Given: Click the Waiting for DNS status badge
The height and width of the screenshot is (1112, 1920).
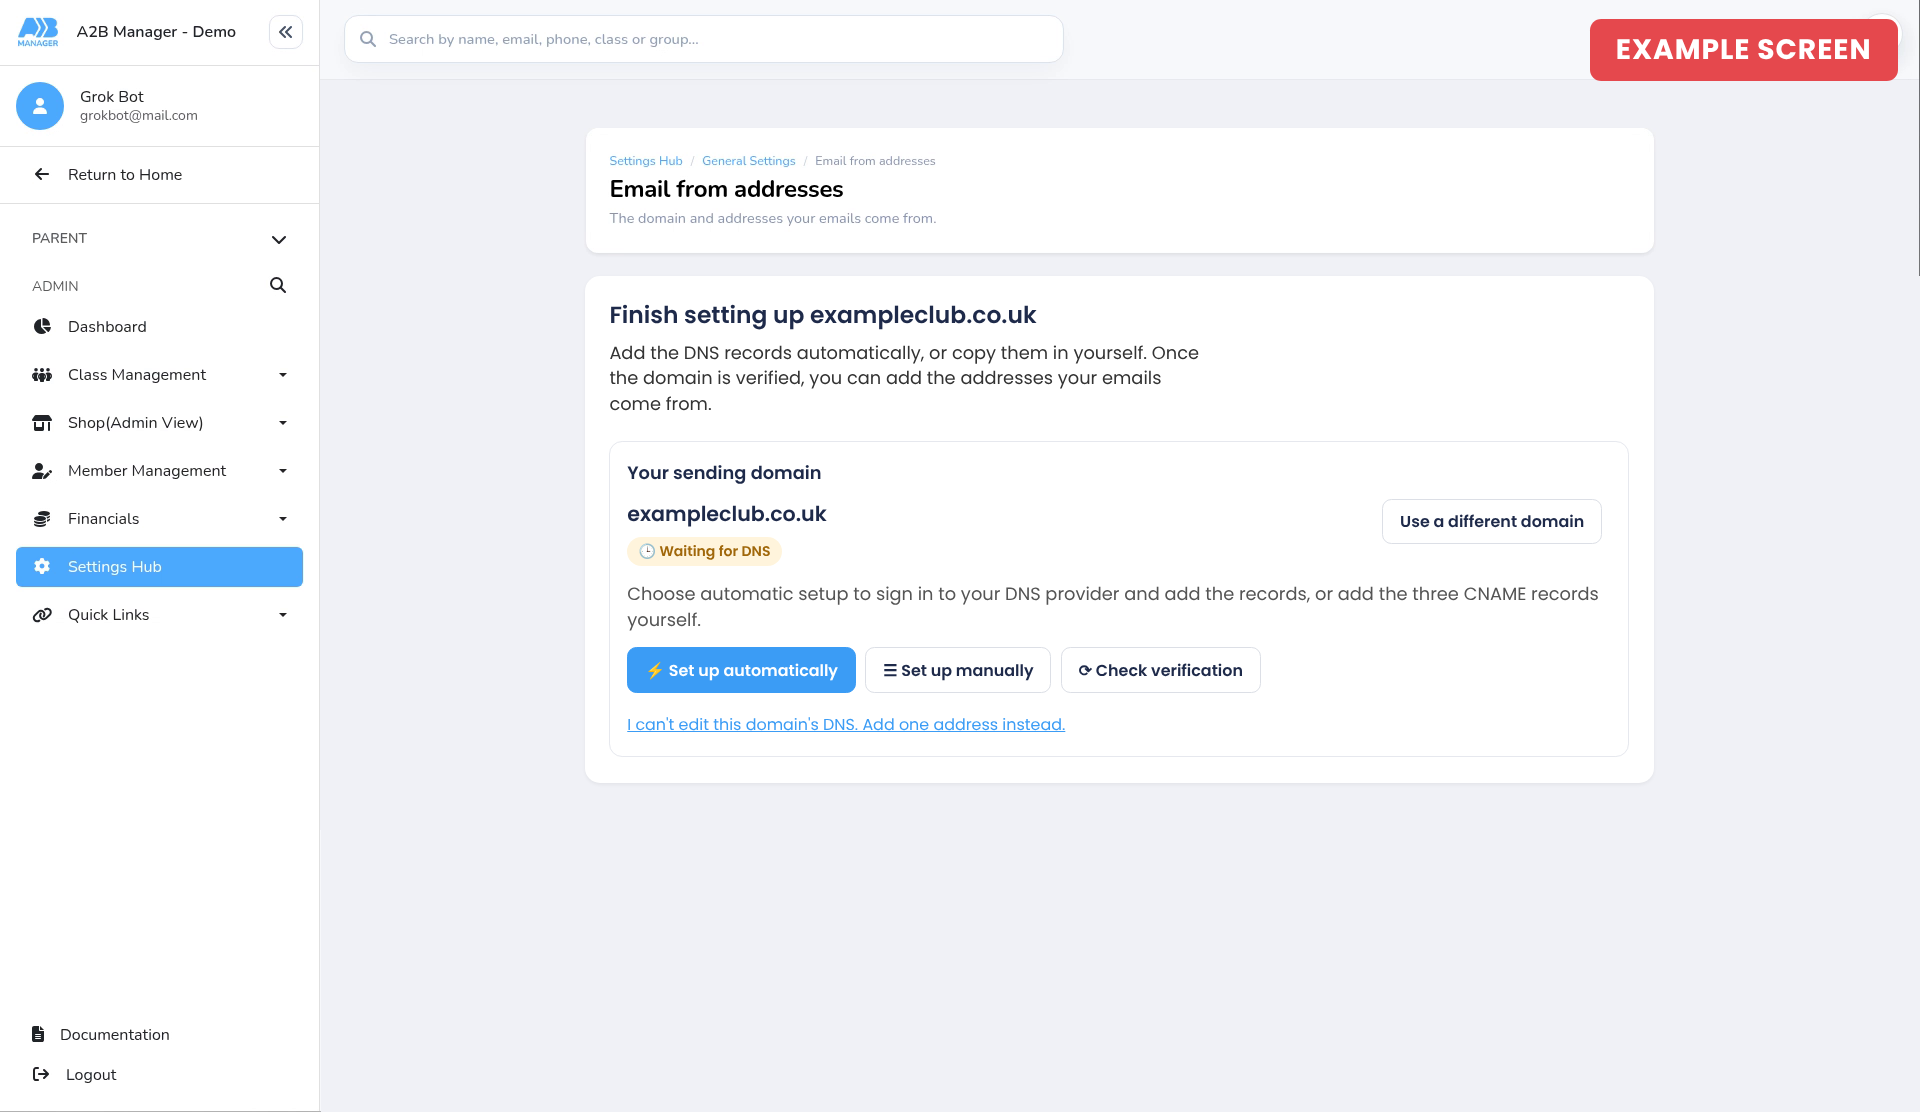Looking at the screenshot, I should point(704,551).
